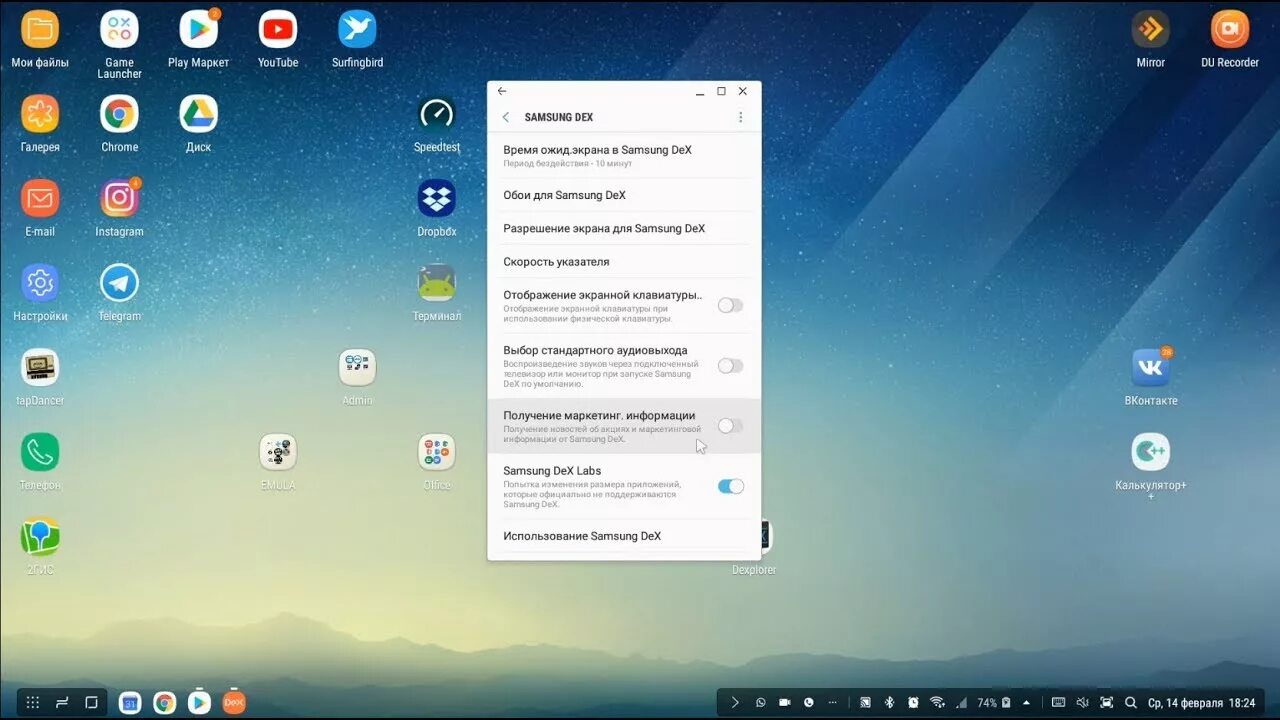Screen dimensions: 1280x720
Task: Open Dexplorer icon behind settings window
Action: pyautogui.click(x=766, y=537)
